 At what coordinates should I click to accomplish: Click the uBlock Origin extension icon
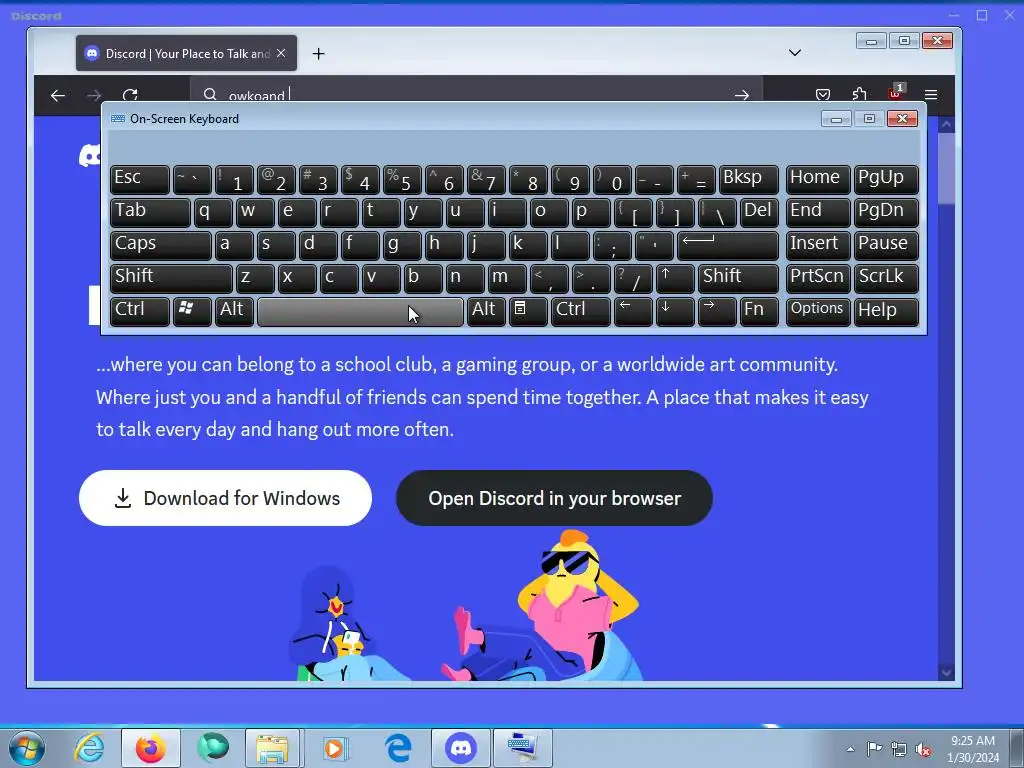(896, 92)
